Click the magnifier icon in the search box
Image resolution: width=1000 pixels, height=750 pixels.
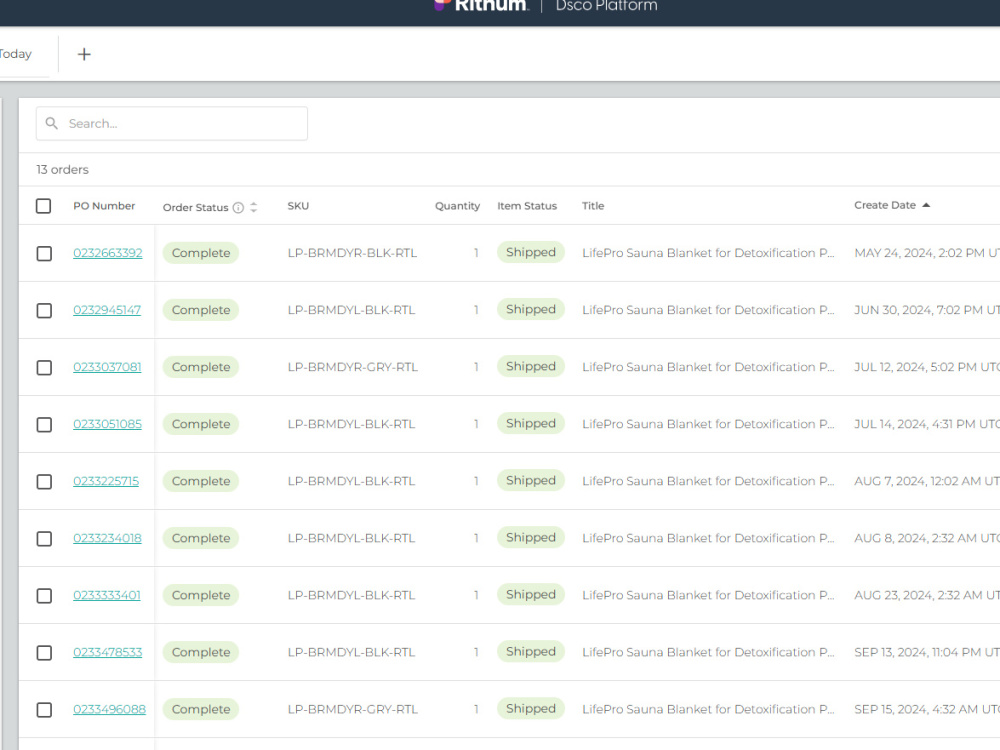coord(52,123)
